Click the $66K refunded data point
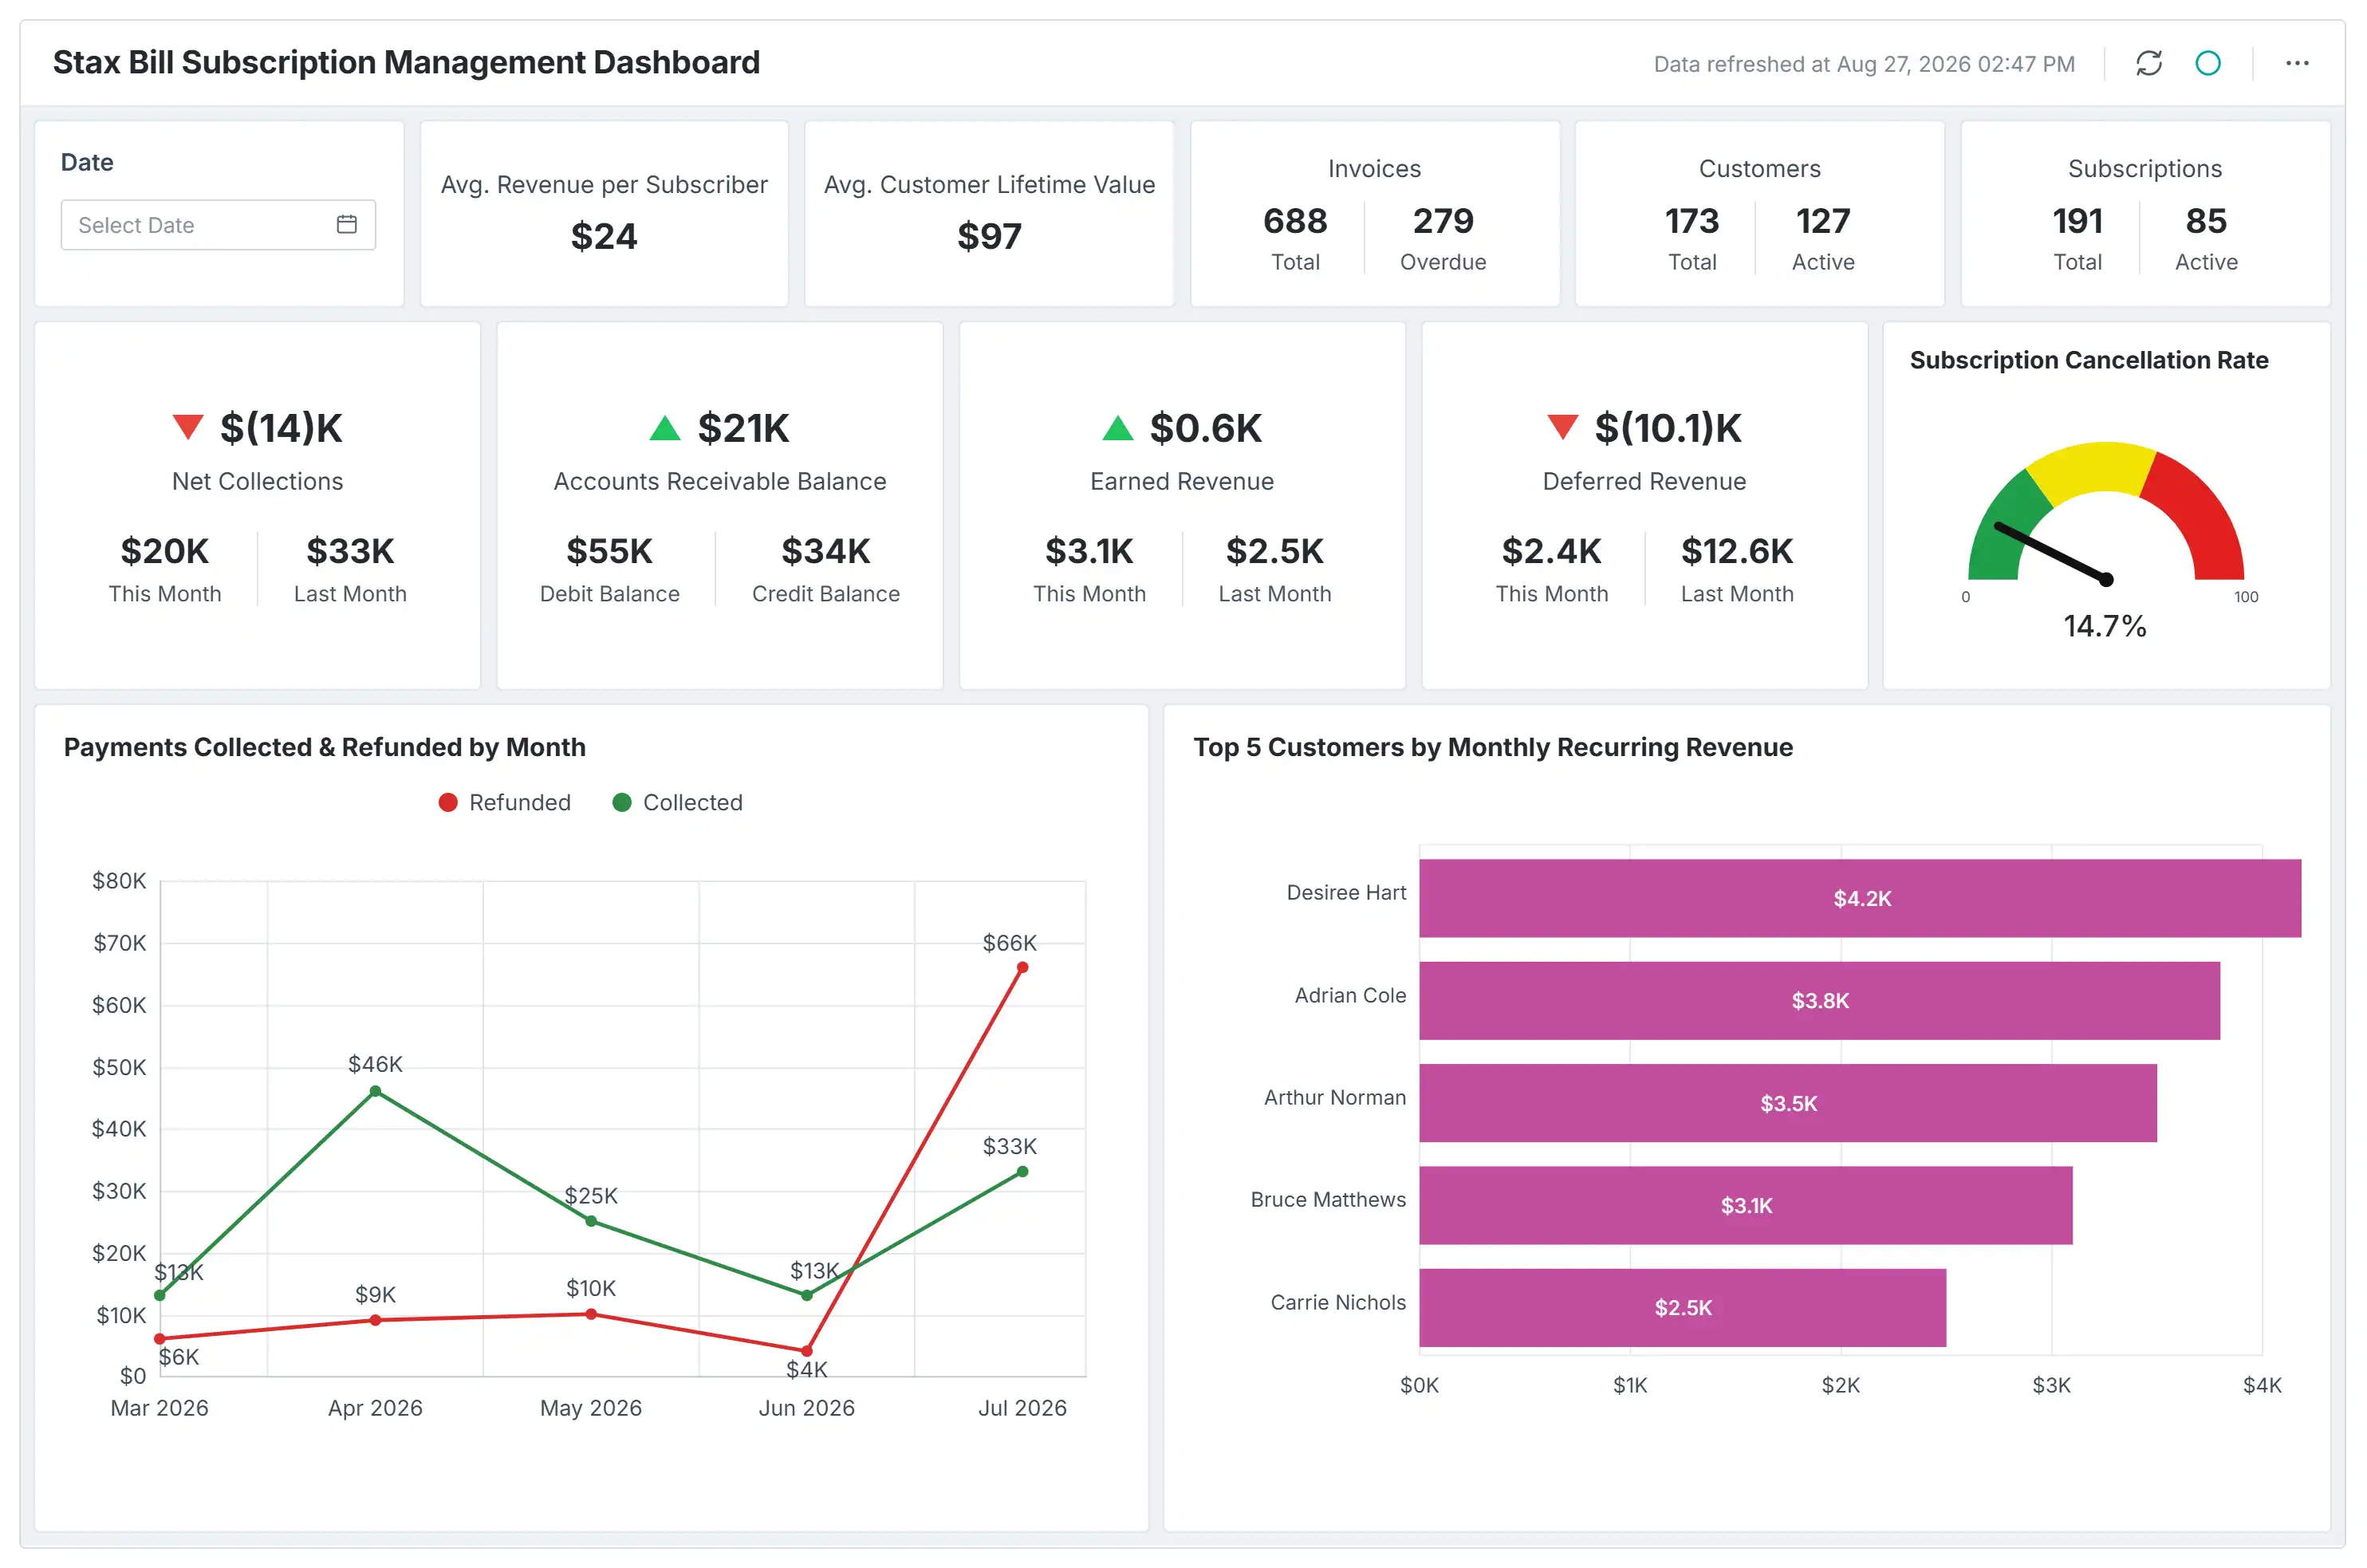The width and height of the screenshot is (2367, 1568). click(1022, 967)
